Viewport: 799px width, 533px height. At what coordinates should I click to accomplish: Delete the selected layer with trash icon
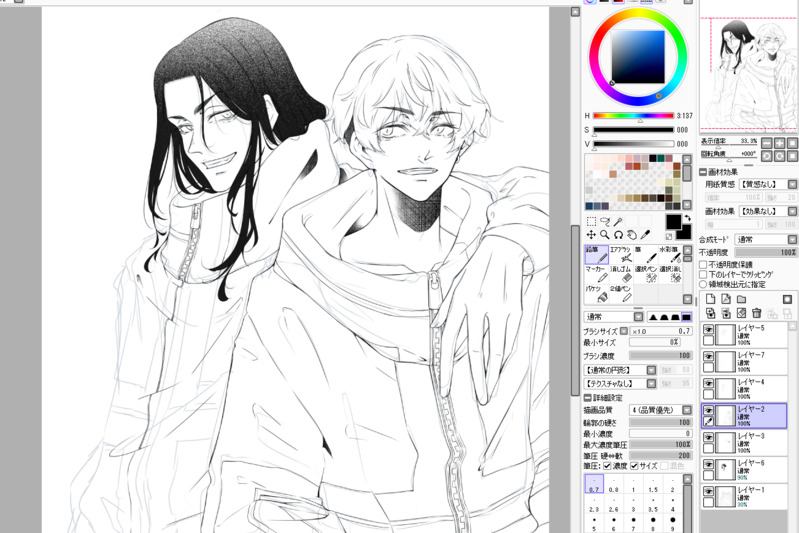757,313
